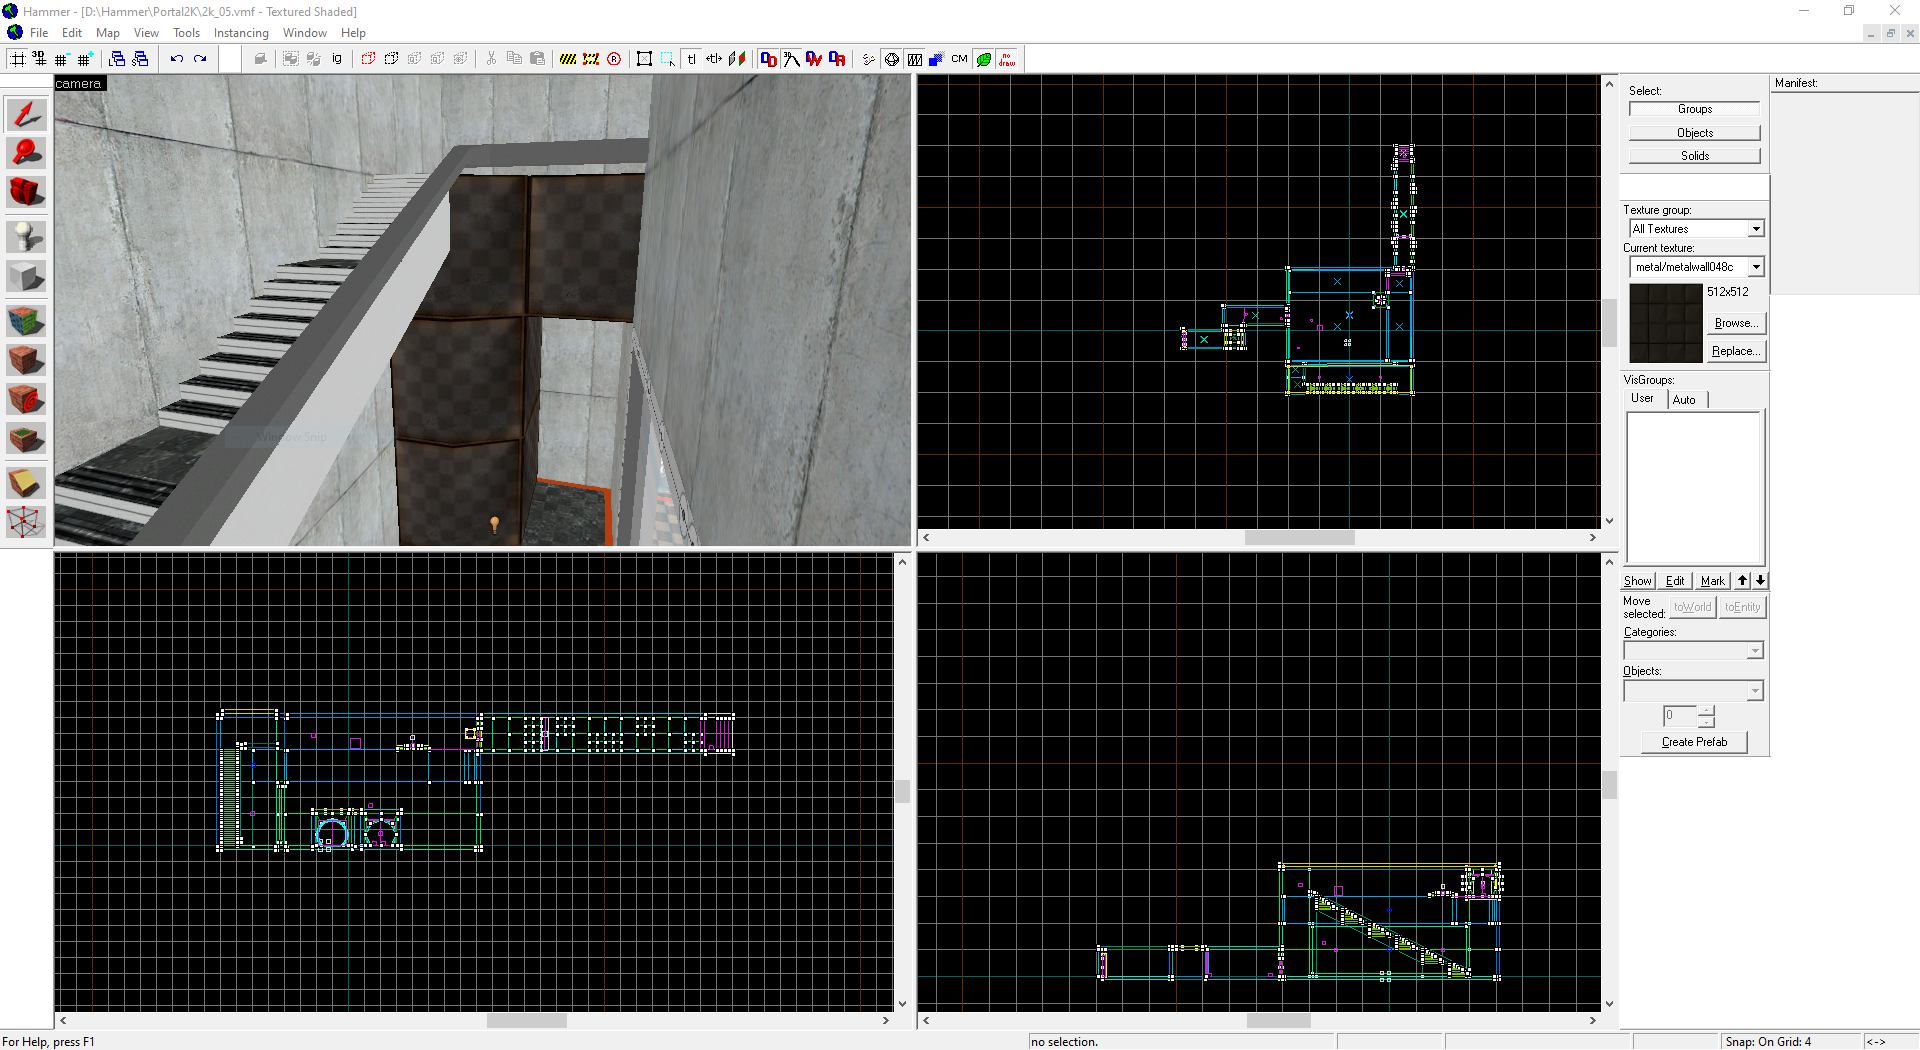The height and width of the screenshot is (1050, 1920).
Task: Click Hide Selected Objects red box icon
Action: coord(368,59)
